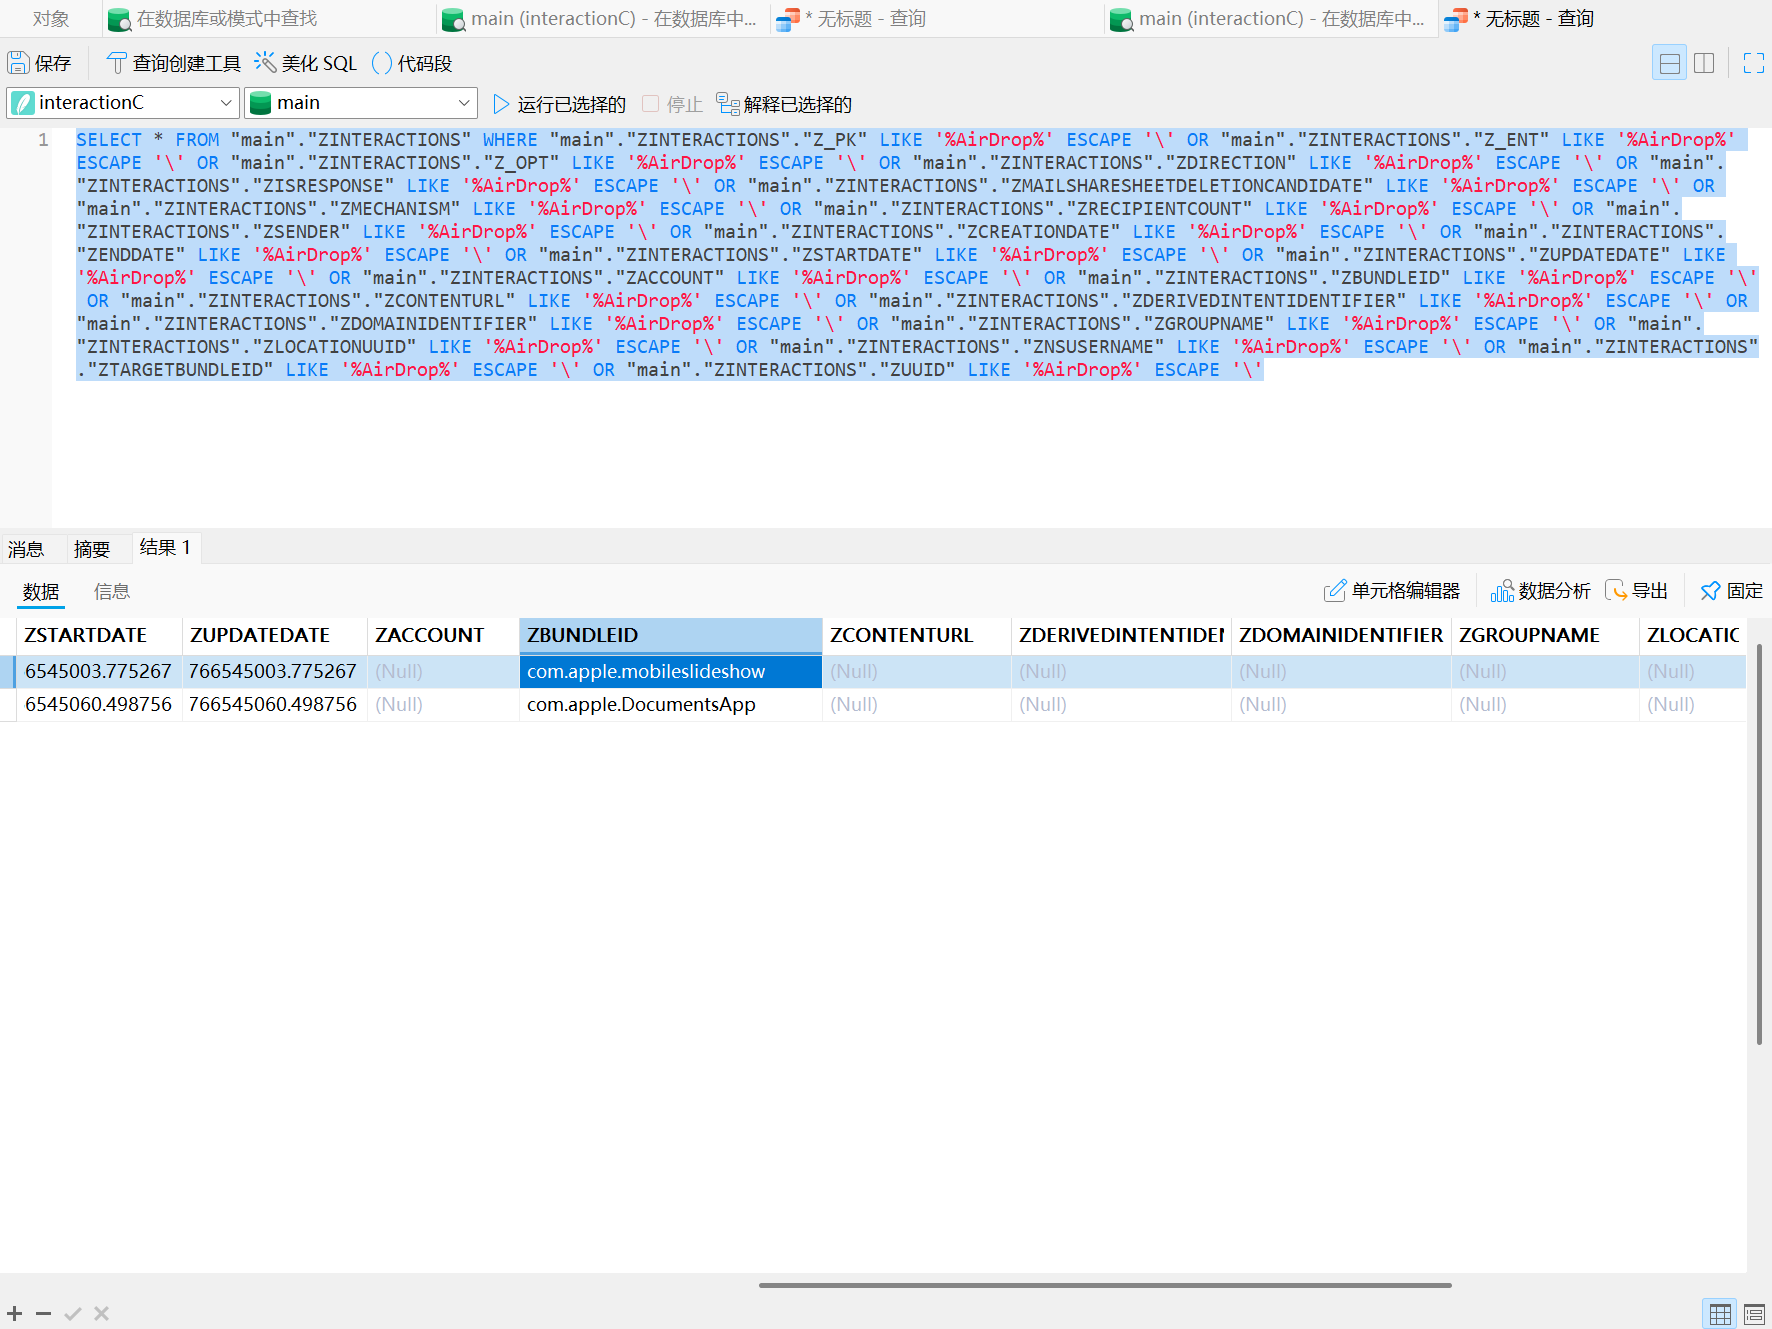Run the selected query (运行已选择的)
This screenshot has width=1772, height=1329.
click(x=559, y=104)
